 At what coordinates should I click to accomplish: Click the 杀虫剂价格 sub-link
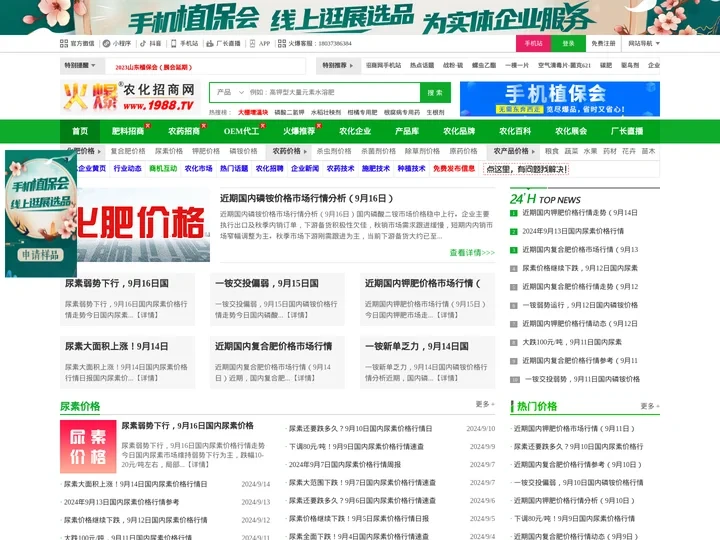(334, 151)
